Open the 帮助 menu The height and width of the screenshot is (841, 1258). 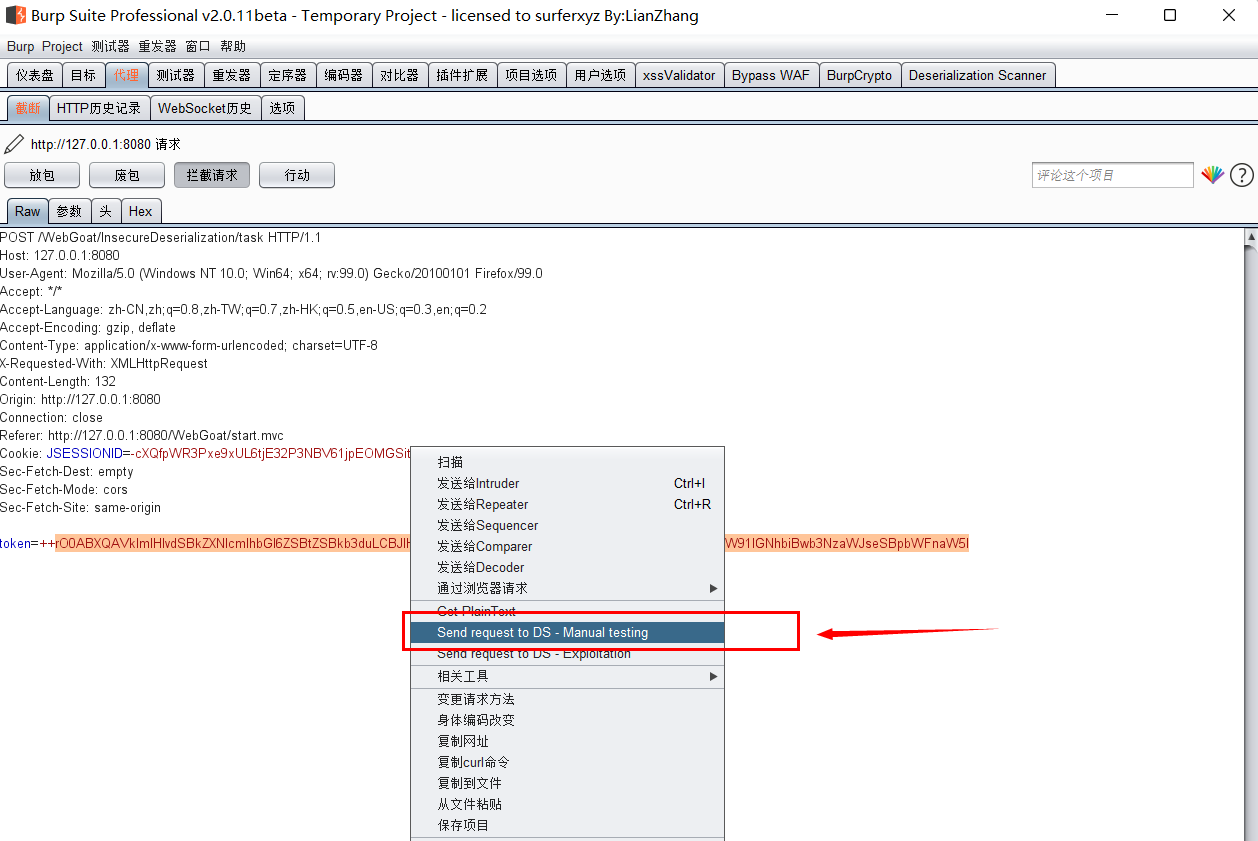coord(233,46)
